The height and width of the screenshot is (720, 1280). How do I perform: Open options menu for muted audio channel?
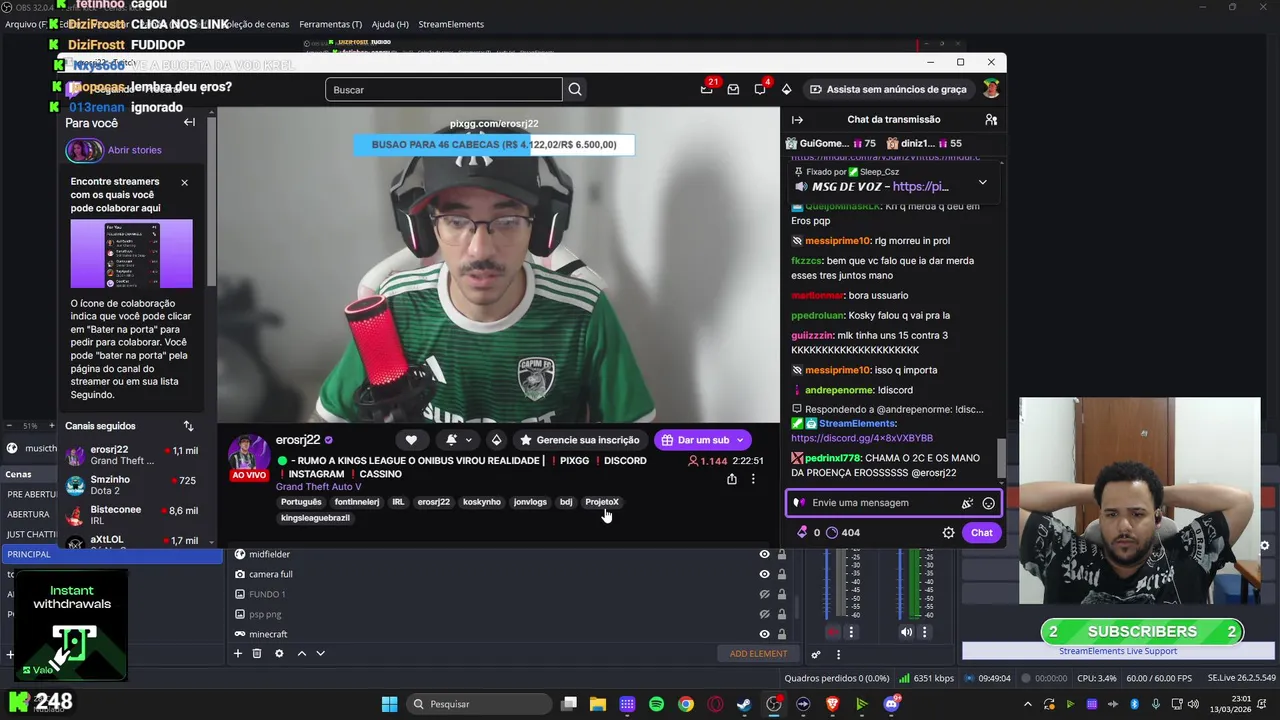point(851,632)
